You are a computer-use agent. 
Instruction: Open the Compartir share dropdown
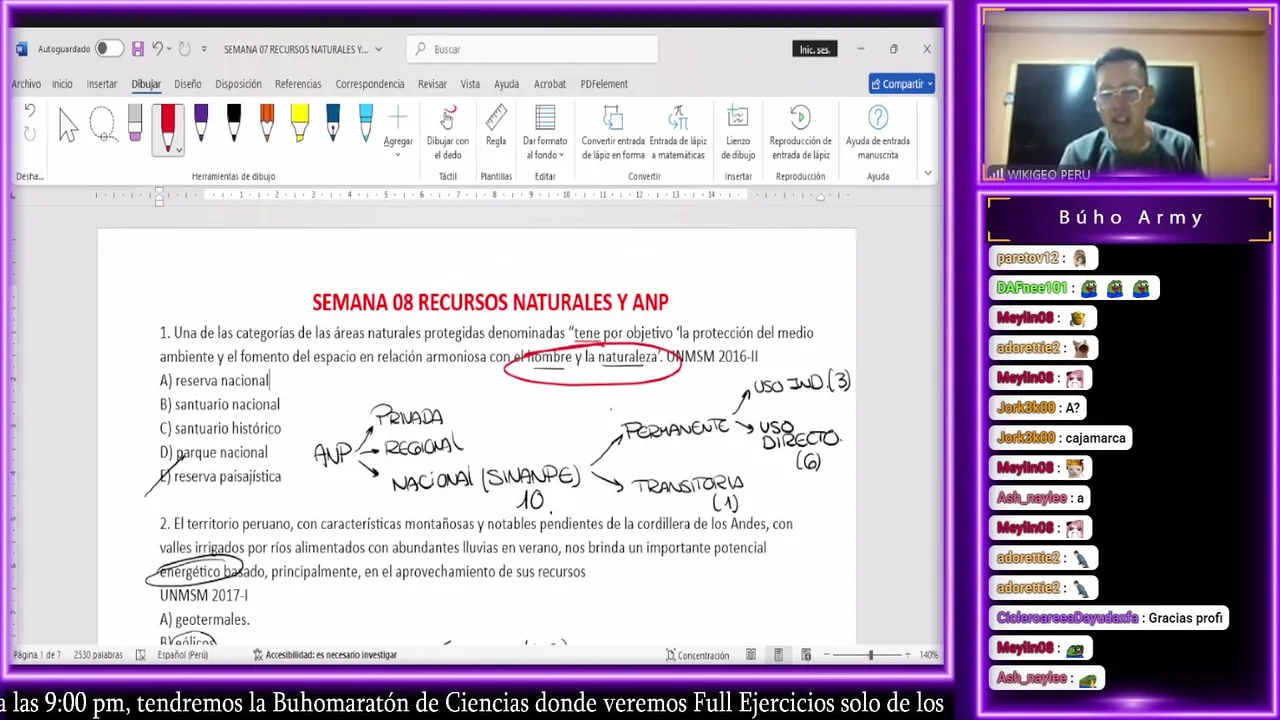(x=902, y=84)
